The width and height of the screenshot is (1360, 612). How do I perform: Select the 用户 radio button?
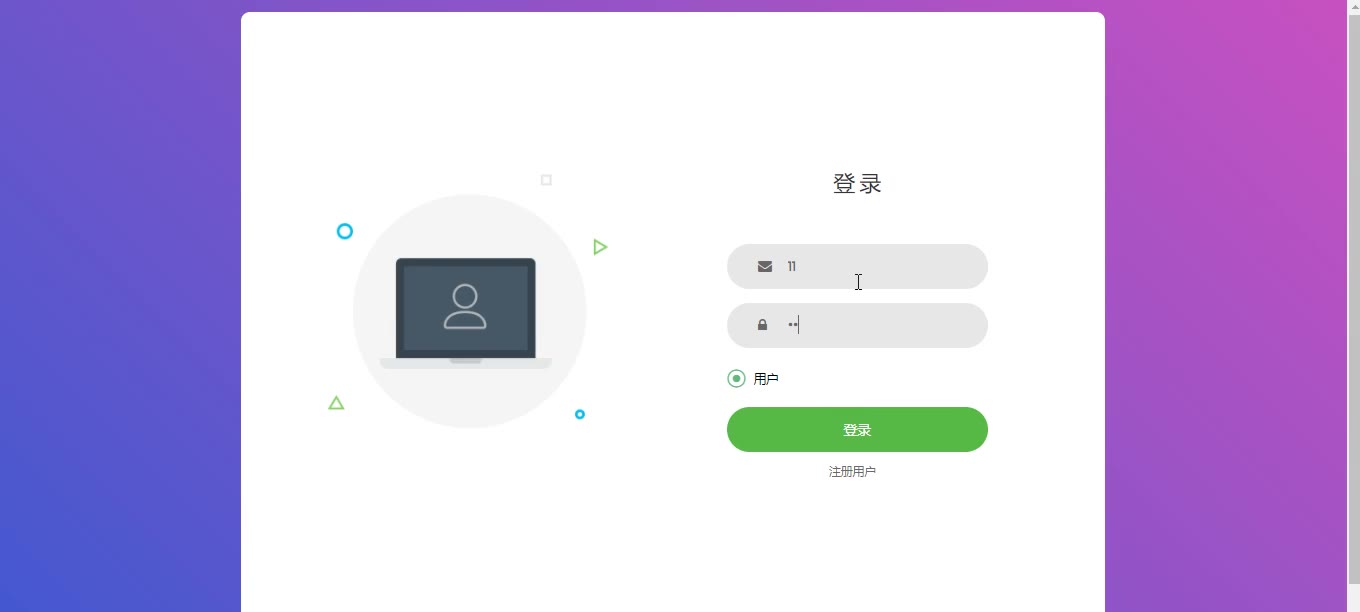point(736,378)
